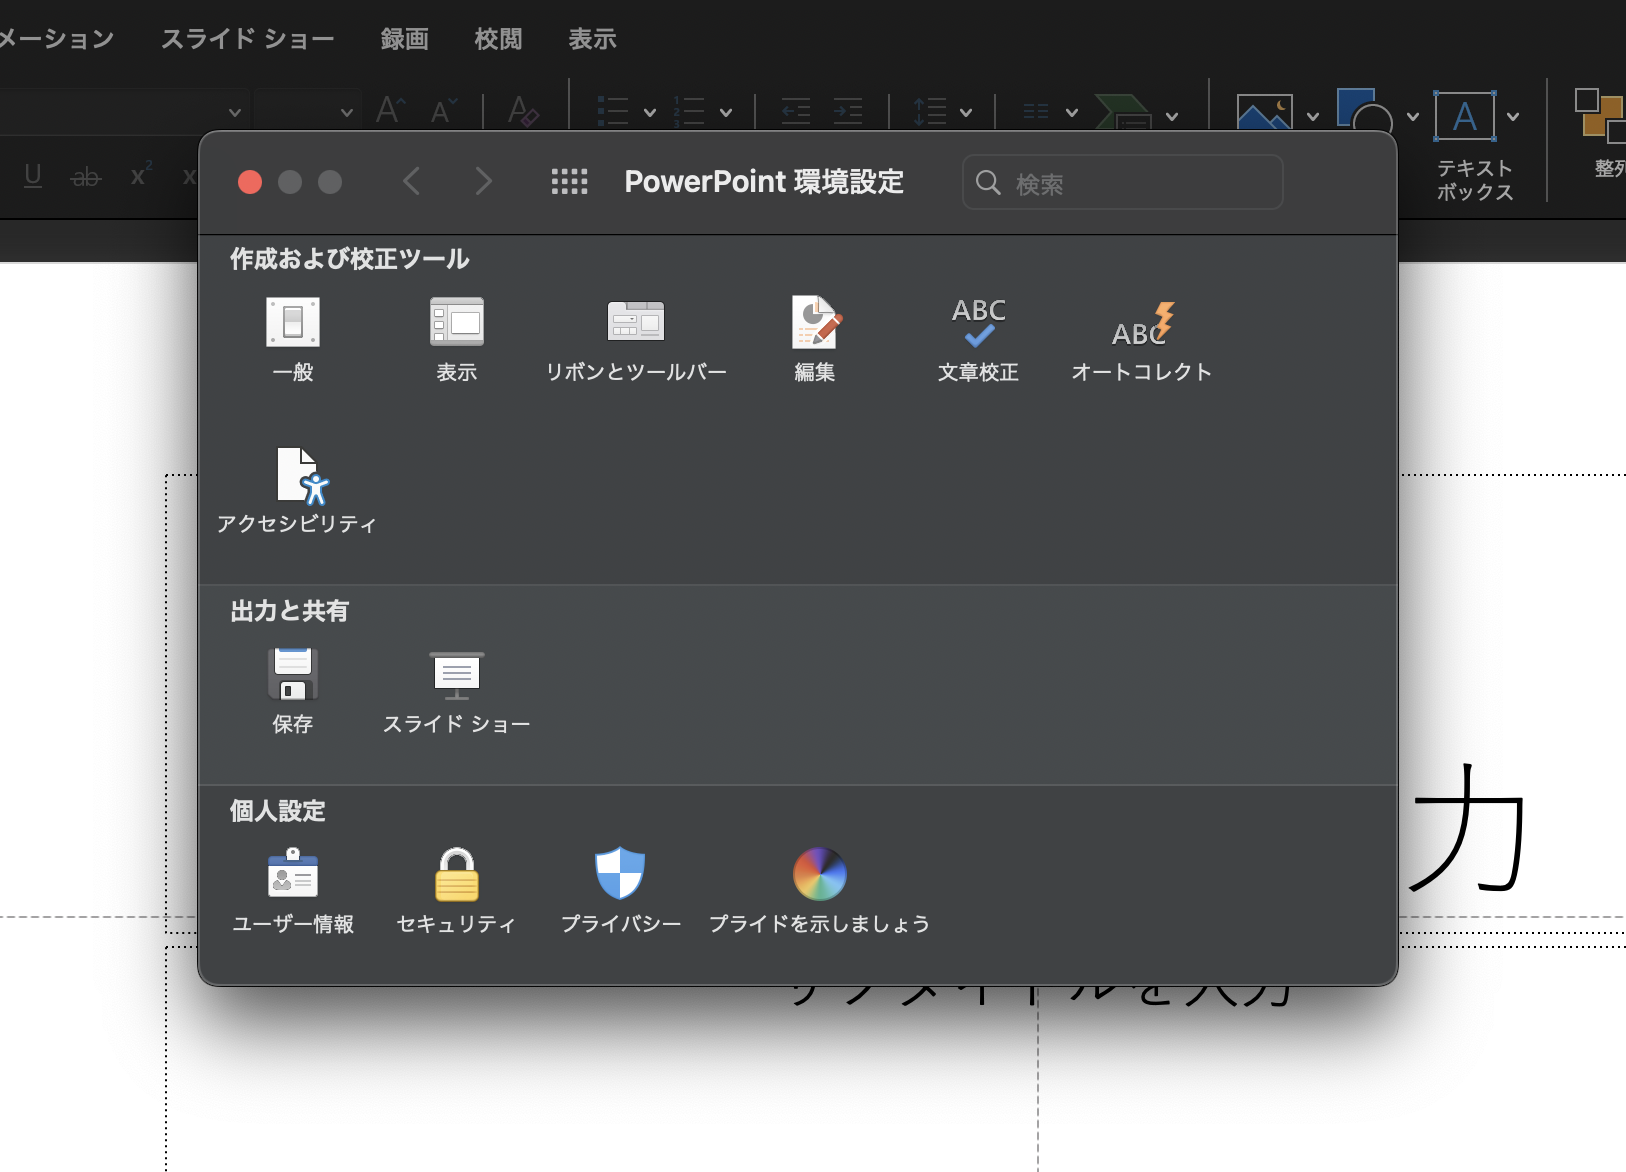Open アクセシビリティ preferences
Screen dimensions: 1626x1172
[297, 490]
